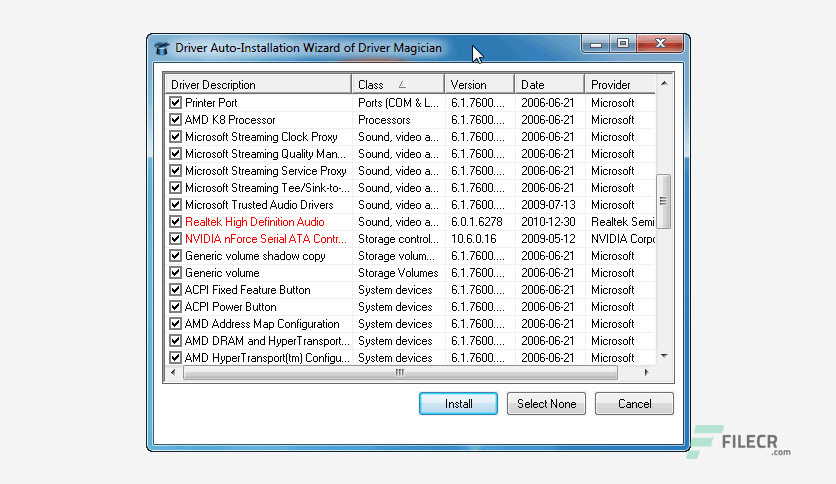This screenshot has width=836, height=484.
Task: Toggle Microsoft Streaming Tee/Sink-to-Sink checkbox
Action: 175,188
